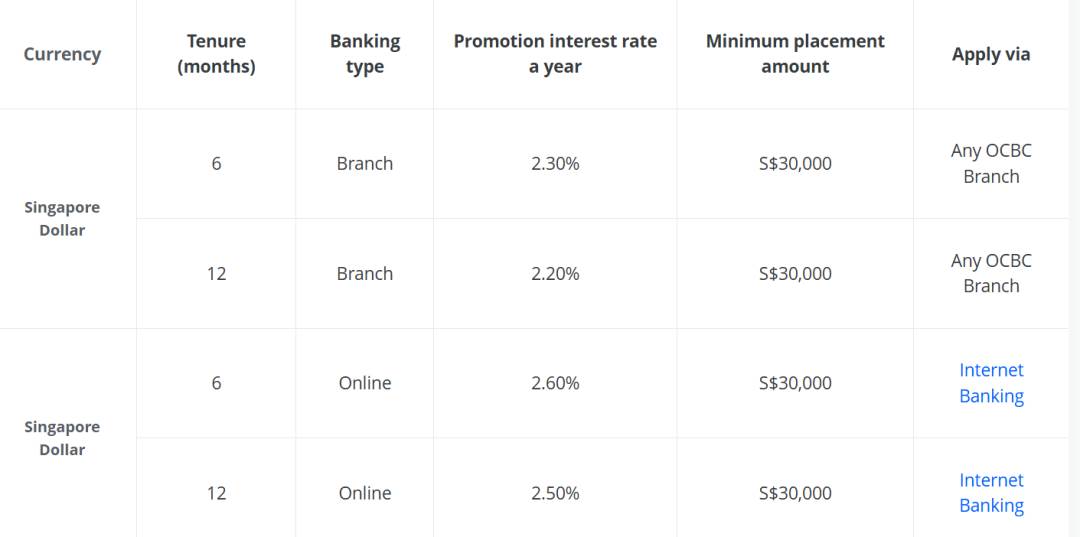Click the Banking type column header
This screenshot has height=537, width=1080.
365,54
